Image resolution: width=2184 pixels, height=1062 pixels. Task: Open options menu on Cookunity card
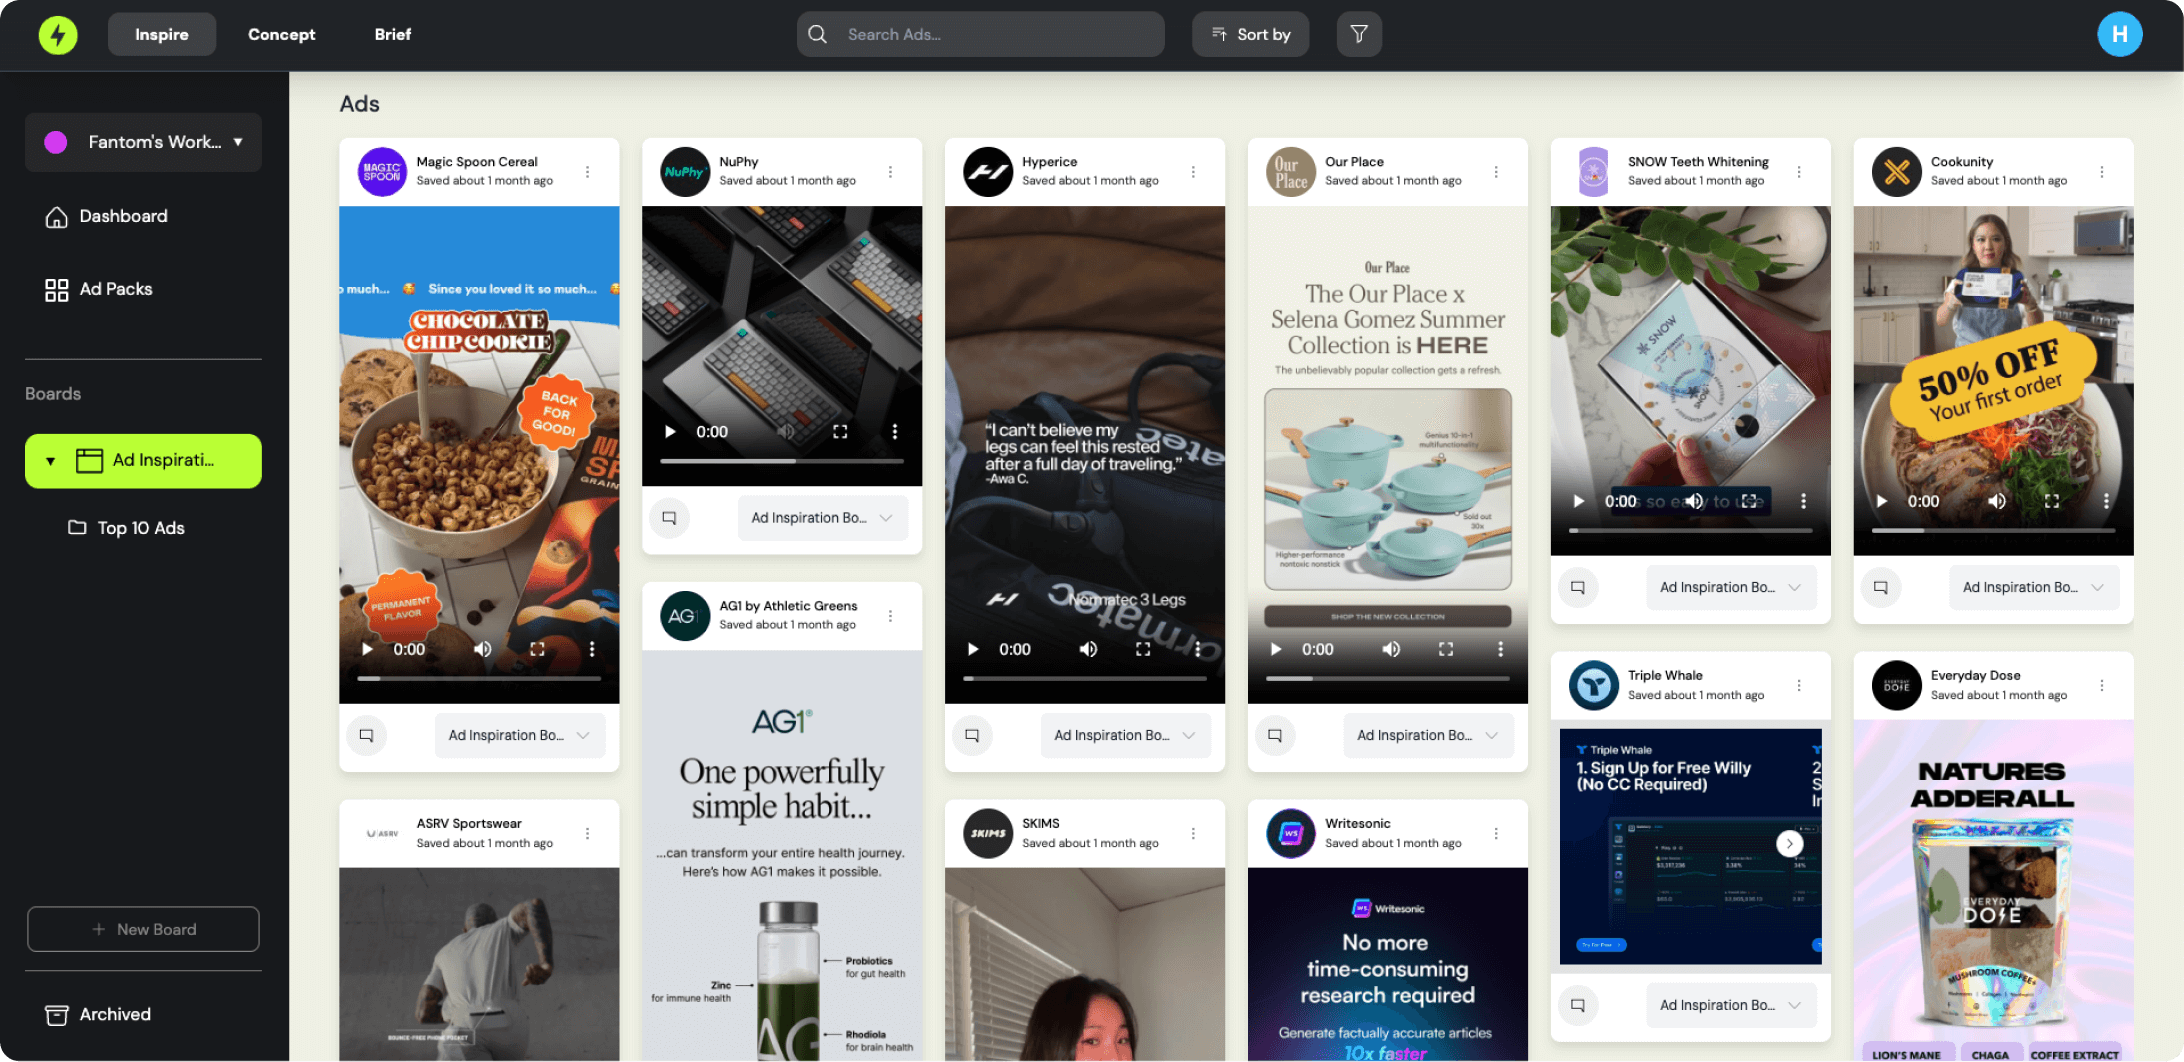click(2102, 172)
